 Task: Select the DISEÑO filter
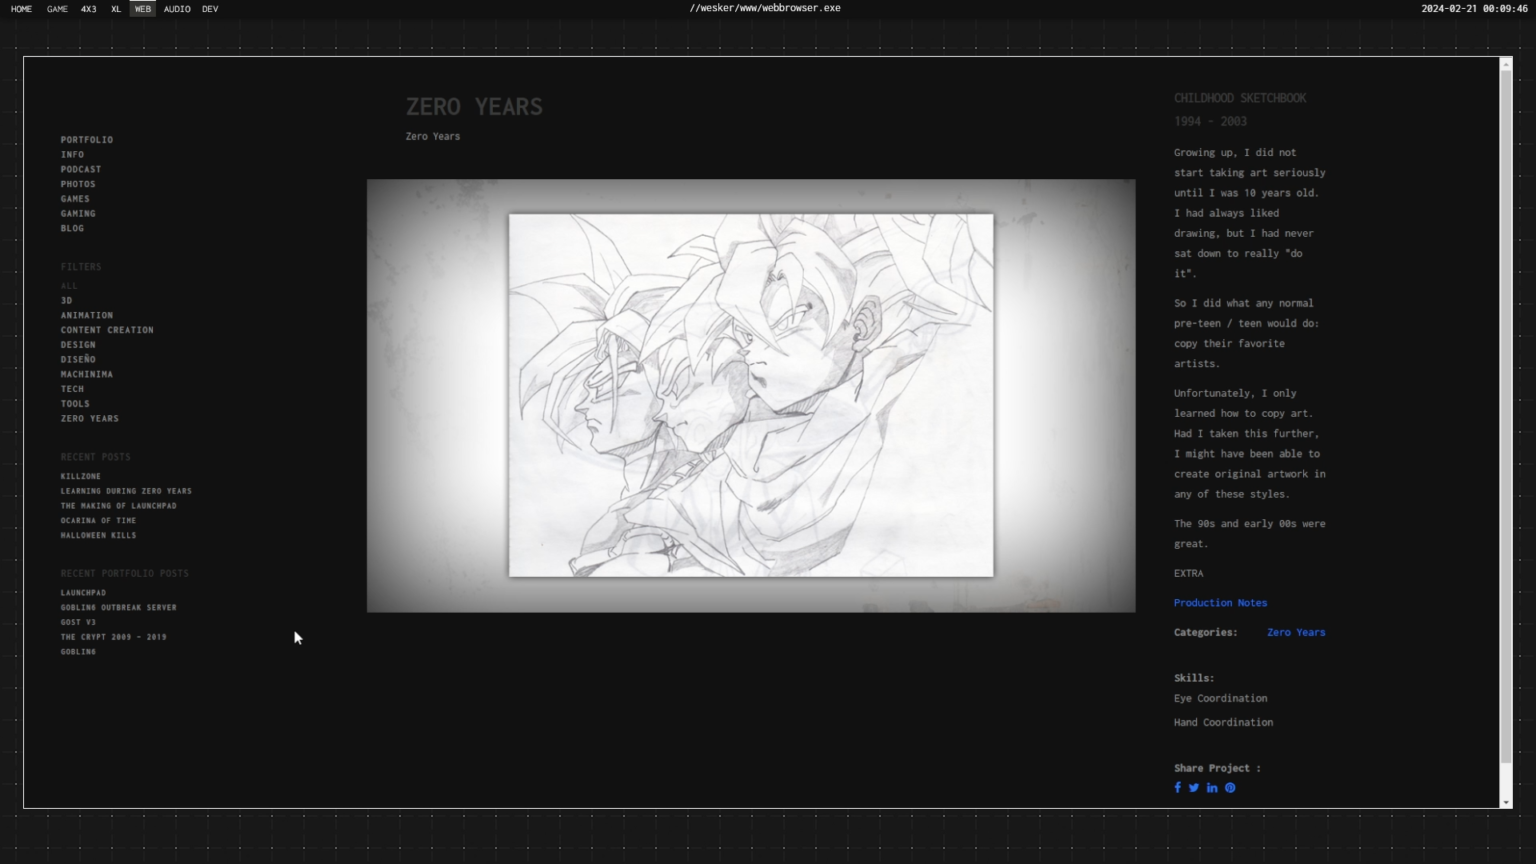coord(78,359)
